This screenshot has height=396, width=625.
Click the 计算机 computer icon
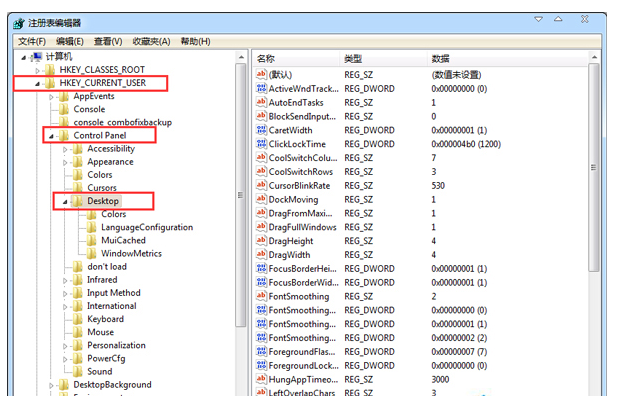36,57
